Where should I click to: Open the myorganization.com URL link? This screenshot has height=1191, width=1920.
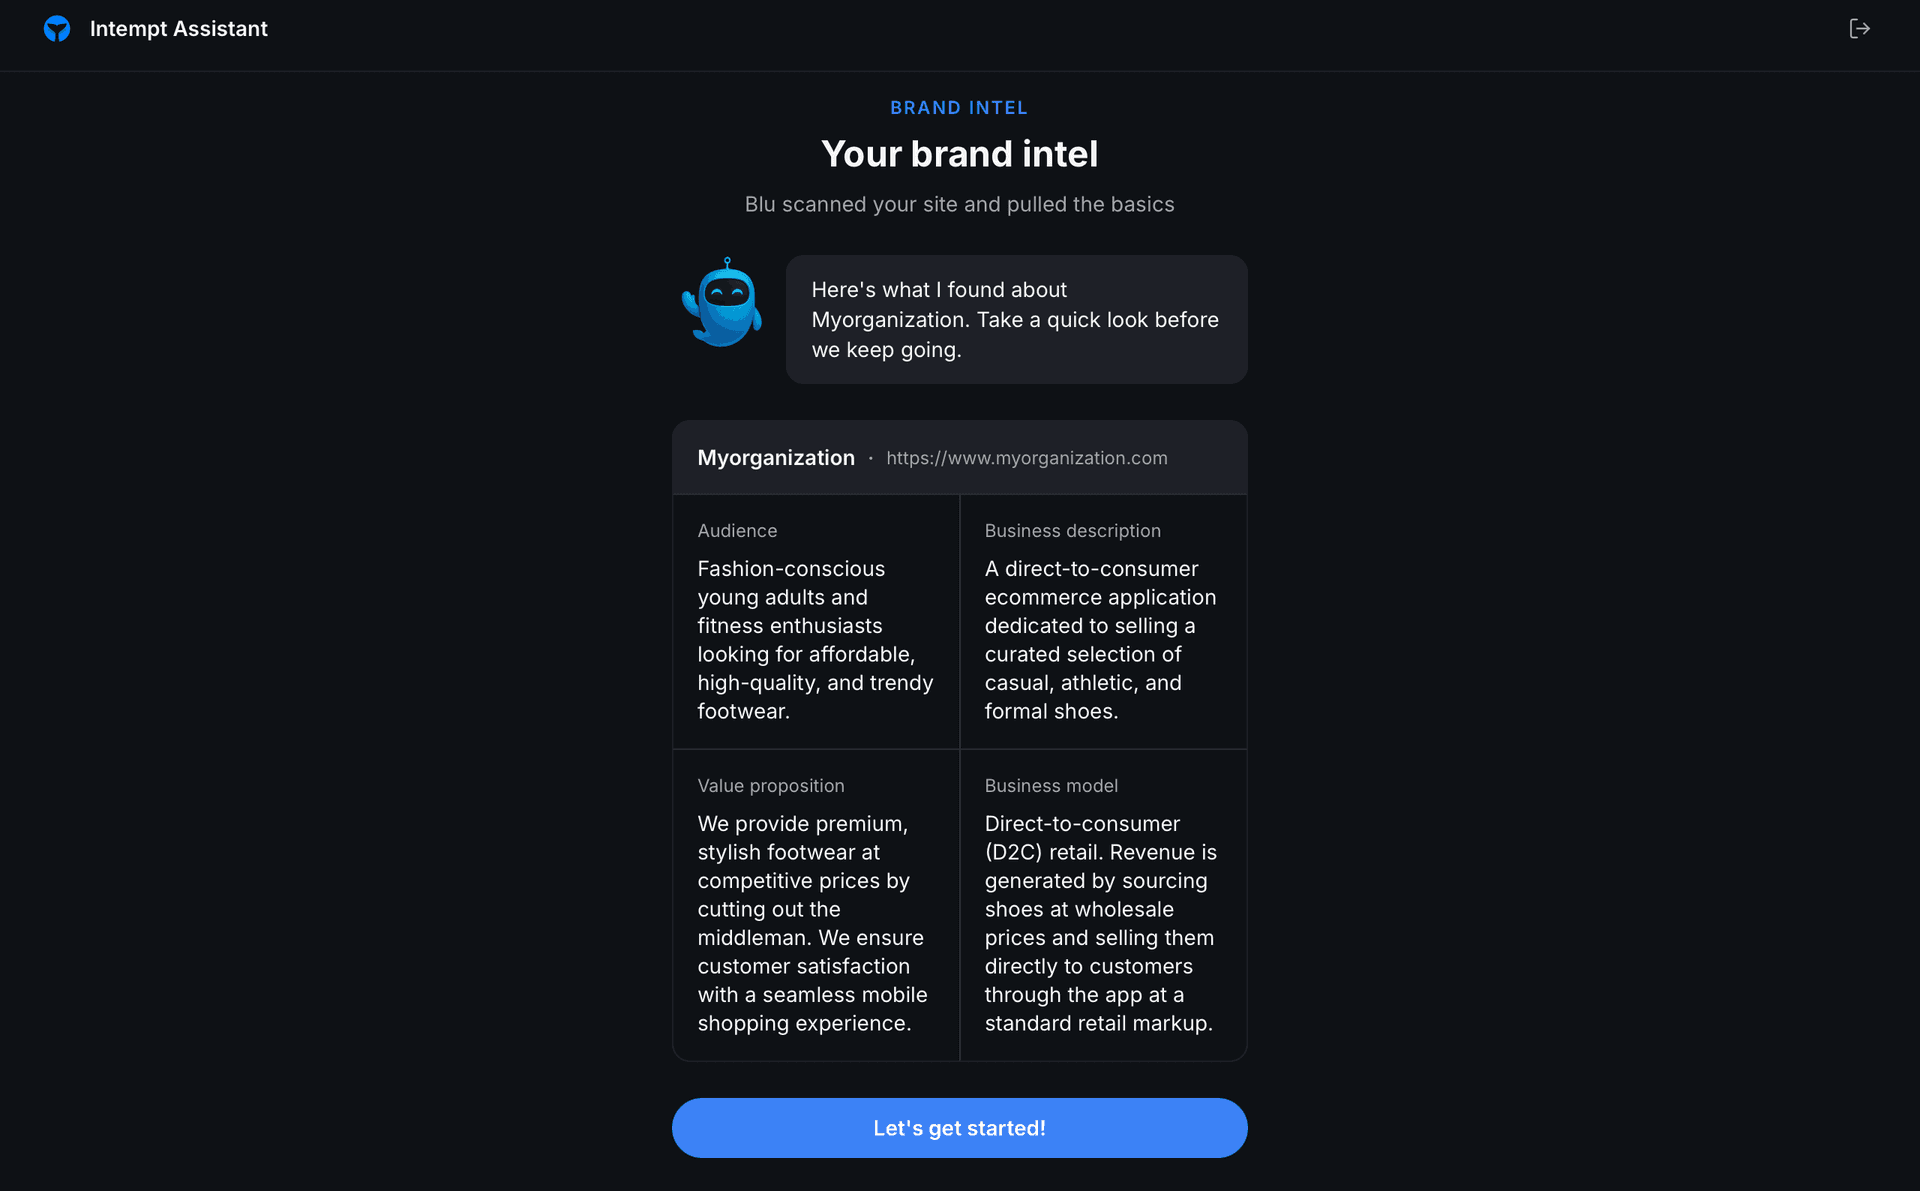pyautogui.click(x=1026, y=458)
